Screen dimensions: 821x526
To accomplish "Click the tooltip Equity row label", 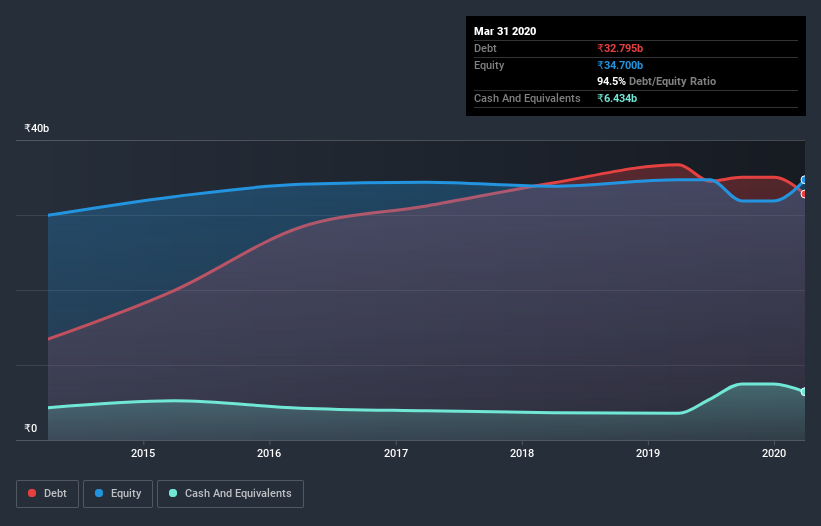I will point(489,65).
